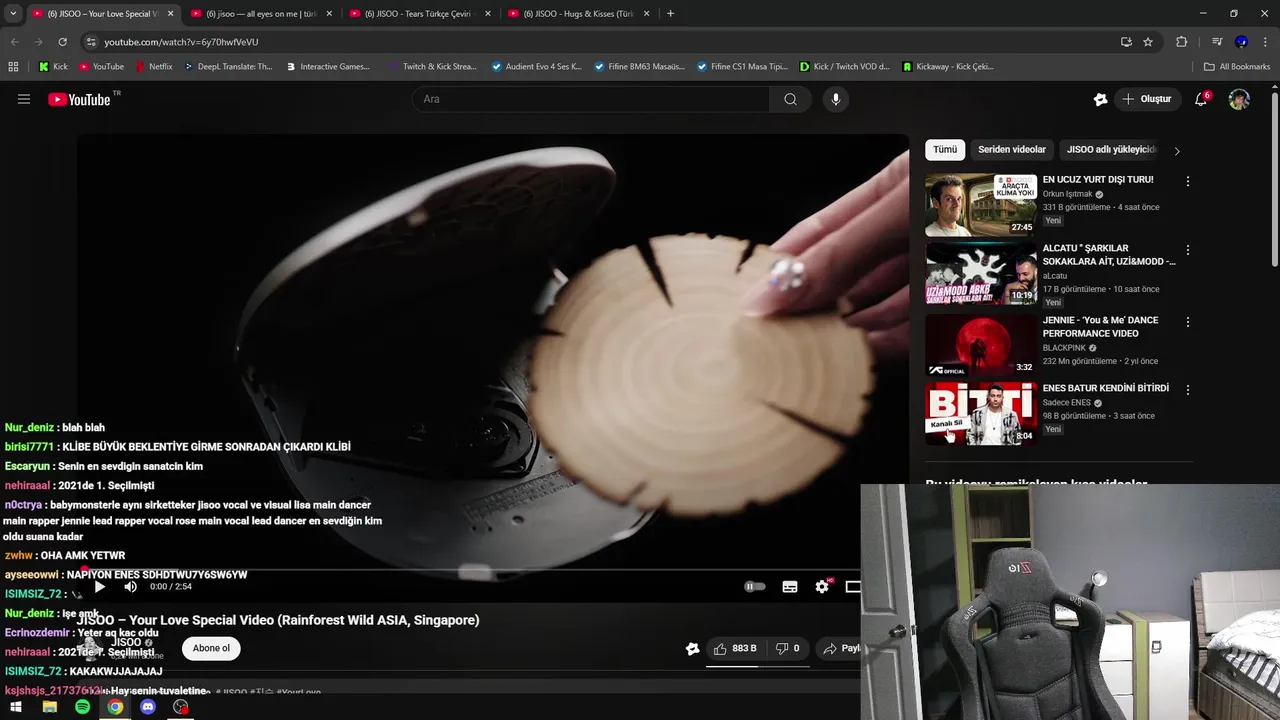Open the JISOO channel name below the title
Screen dimensions: 1280x720
(127, 642)
